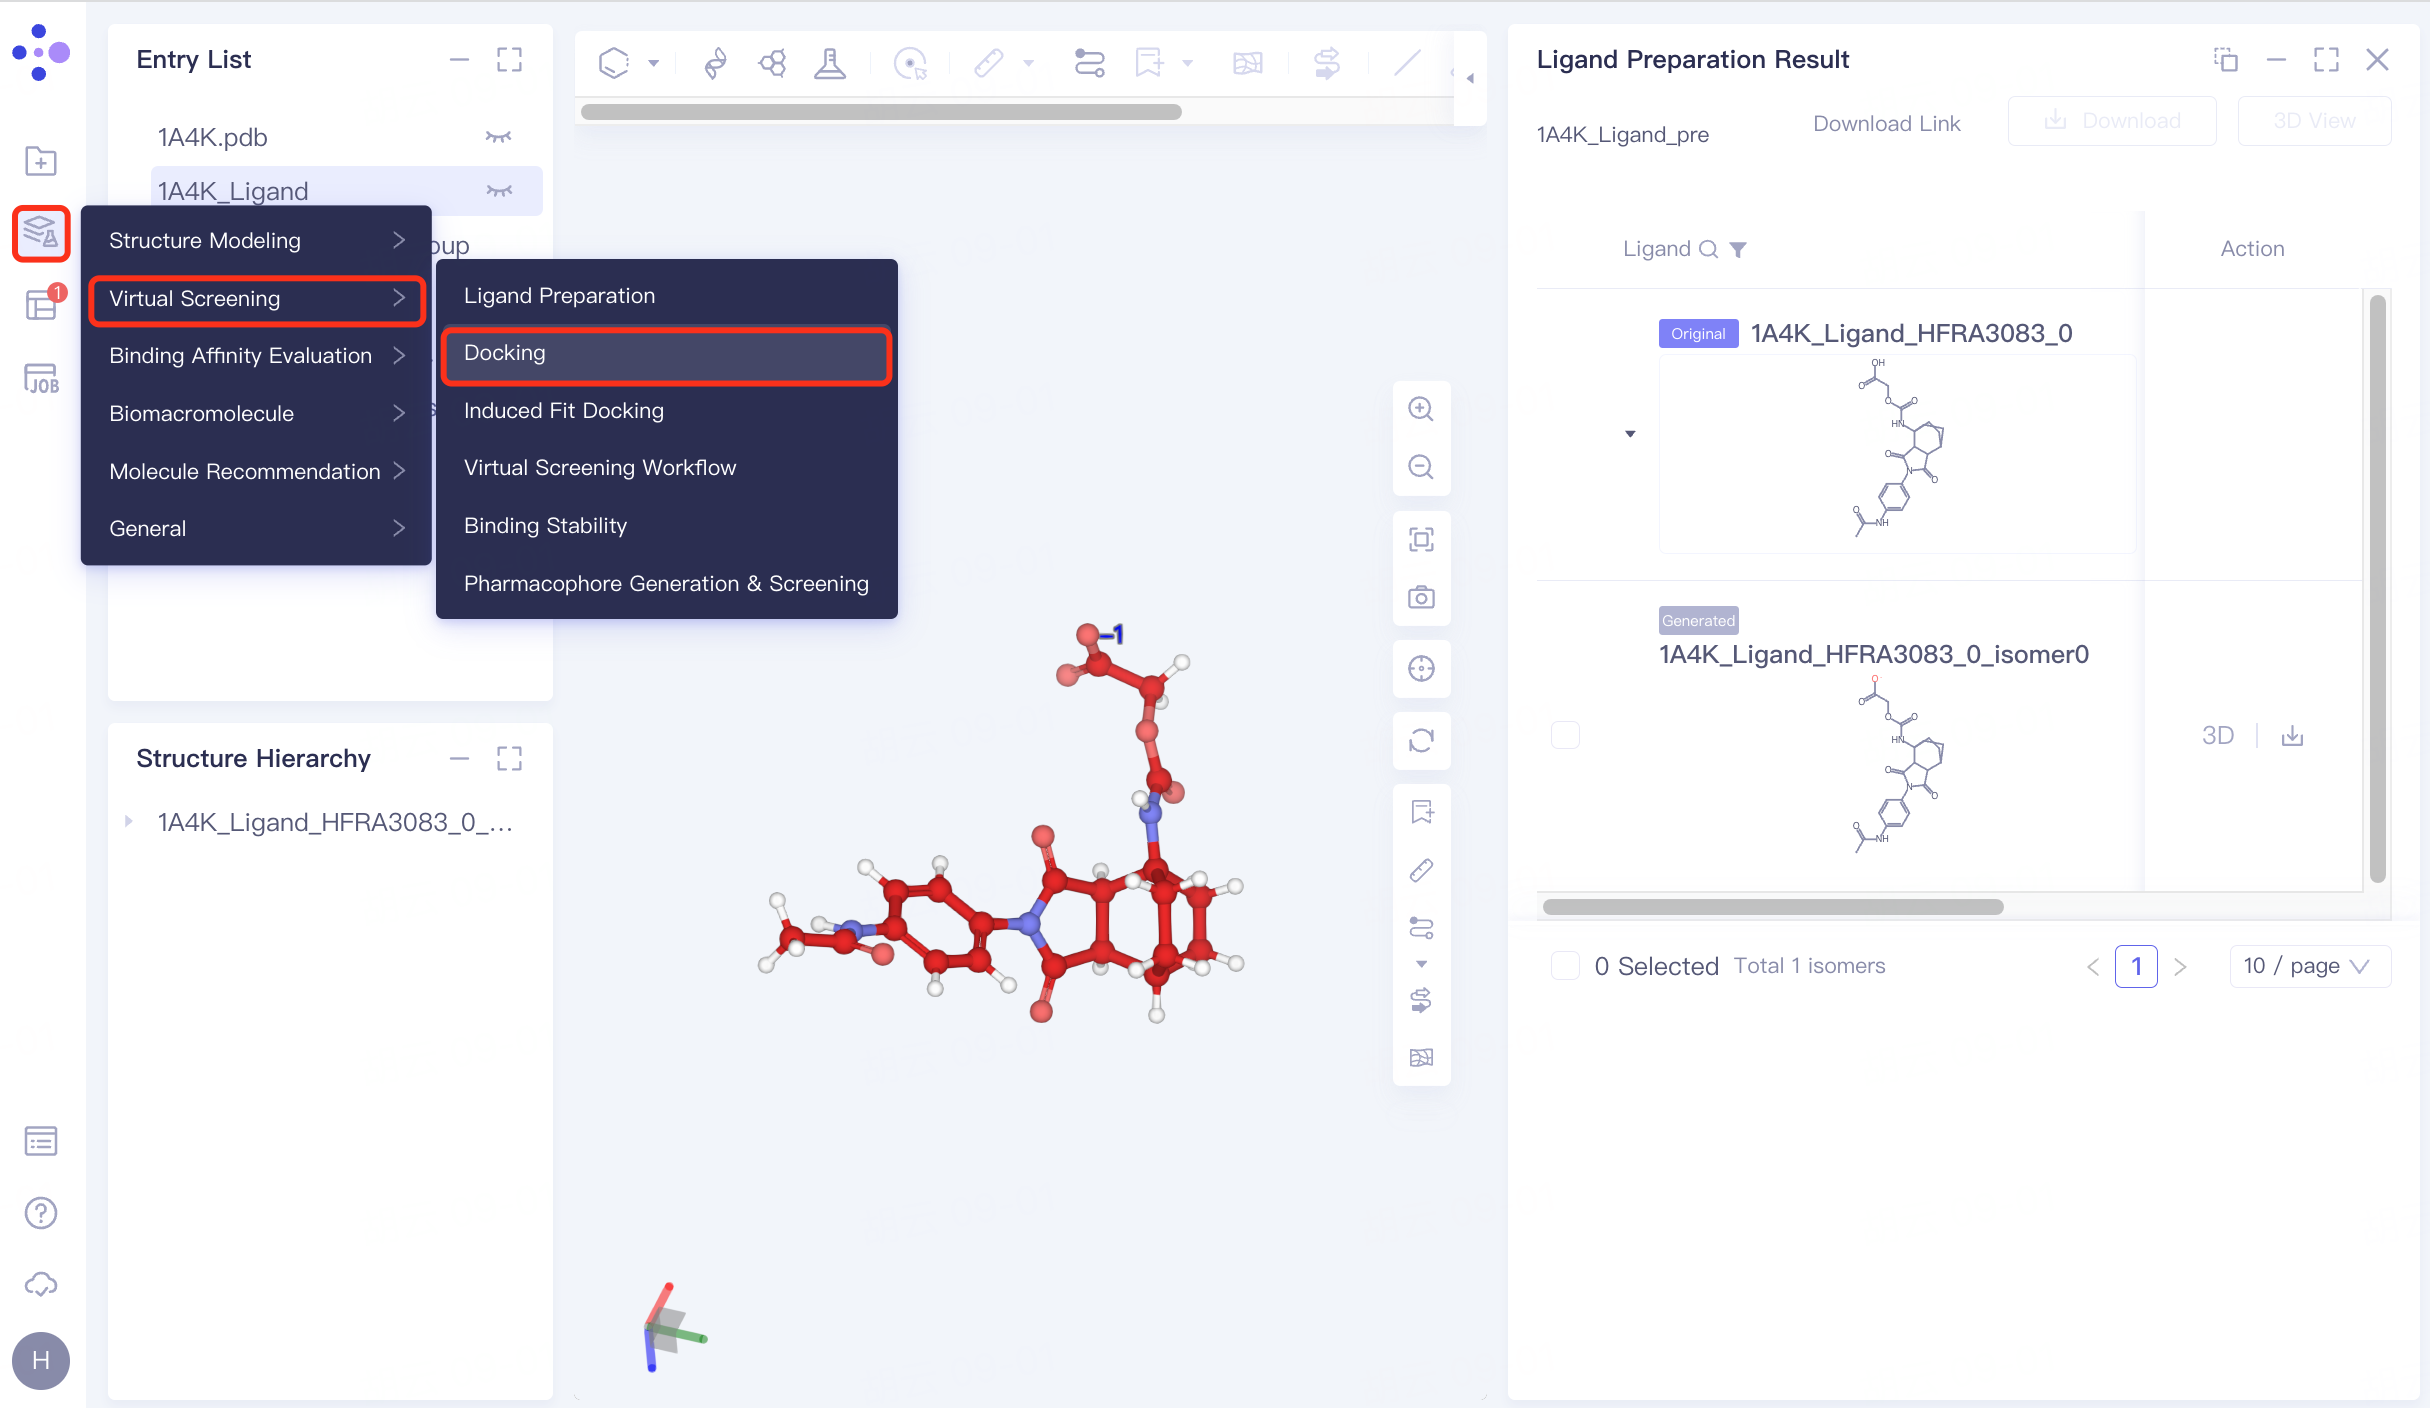
Task: Select the flask icon in top toolbar
Action: click(829, 64)
